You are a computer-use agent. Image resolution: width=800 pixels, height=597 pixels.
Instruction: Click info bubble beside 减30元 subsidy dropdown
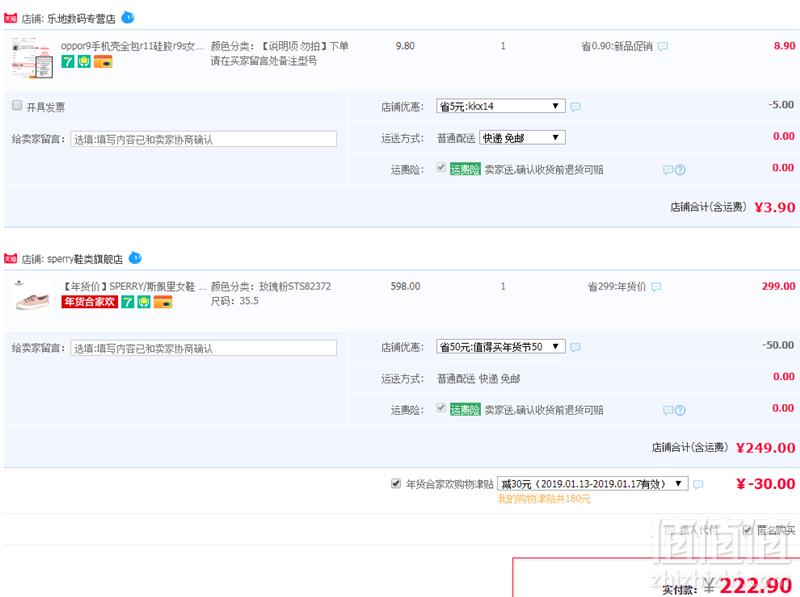pos(698,484)
